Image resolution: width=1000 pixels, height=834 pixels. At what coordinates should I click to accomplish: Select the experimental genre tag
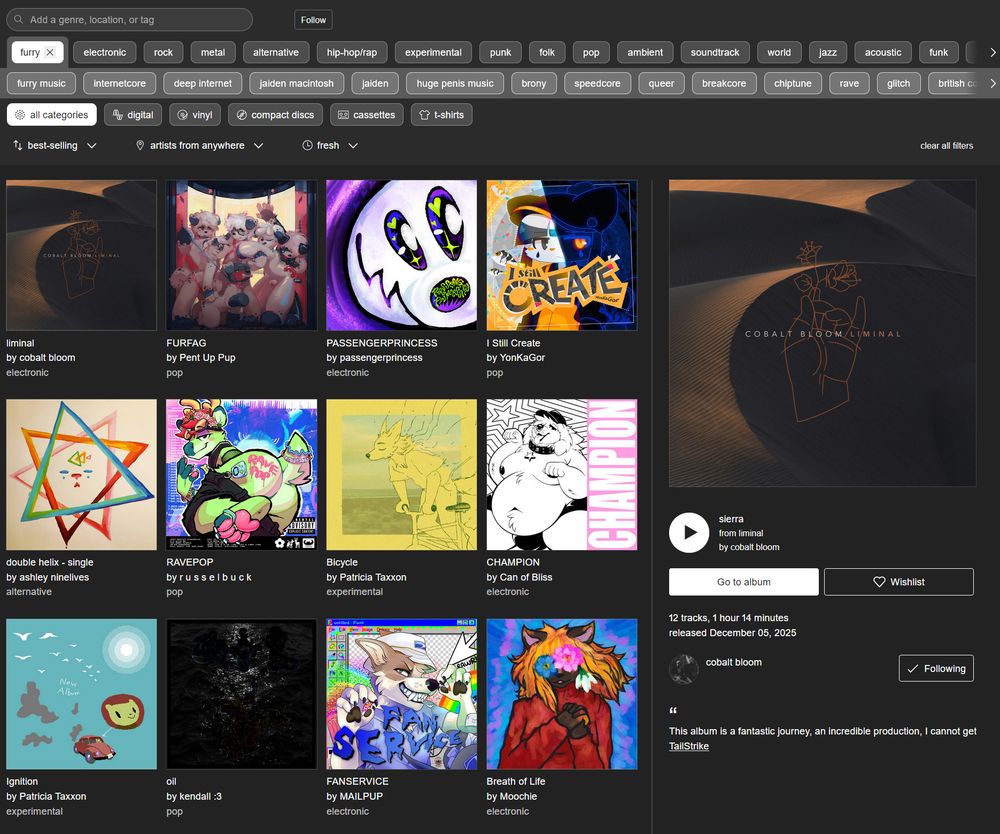pos(433,52)
